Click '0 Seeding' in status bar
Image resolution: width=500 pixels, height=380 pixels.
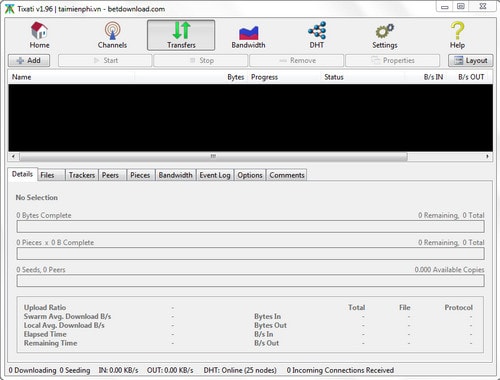tap(75, 370)
